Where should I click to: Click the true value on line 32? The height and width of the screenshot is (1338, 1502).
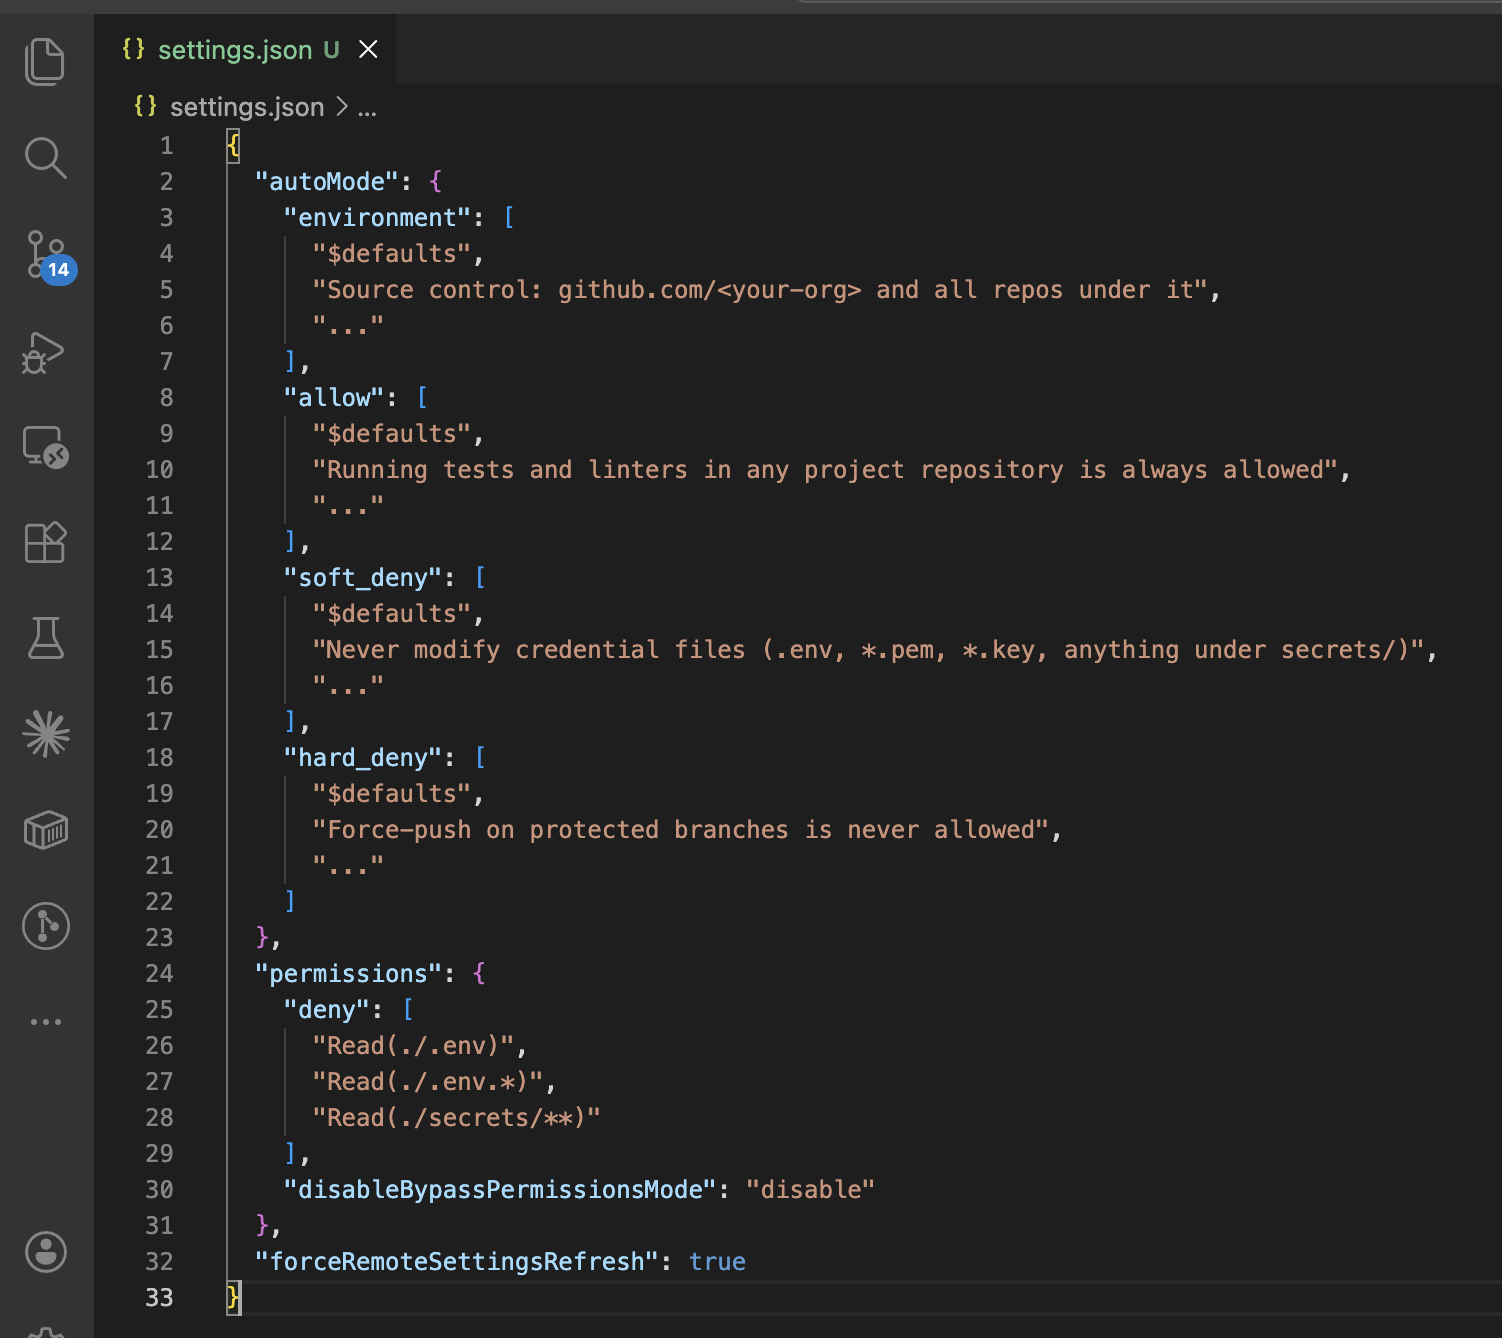(x=717, y=1262)
